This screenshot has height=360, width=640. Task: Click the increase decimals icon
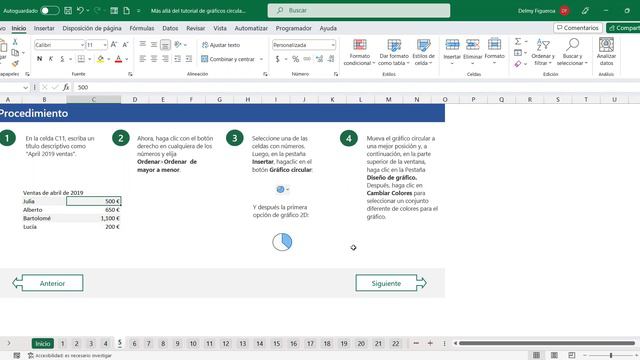(x=319, y=60)
